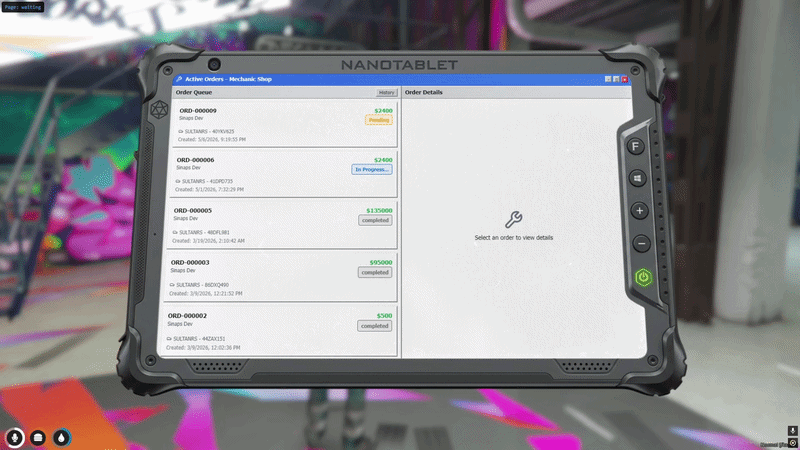
Task: Select order ORD-000003
Action: [281, 277]
